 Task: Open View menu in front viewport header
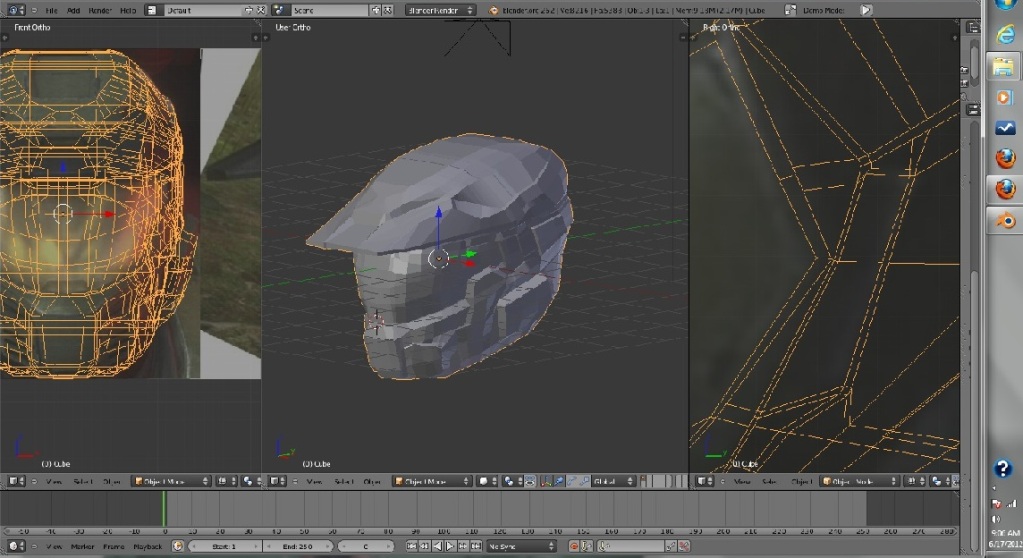coord(53,482)
